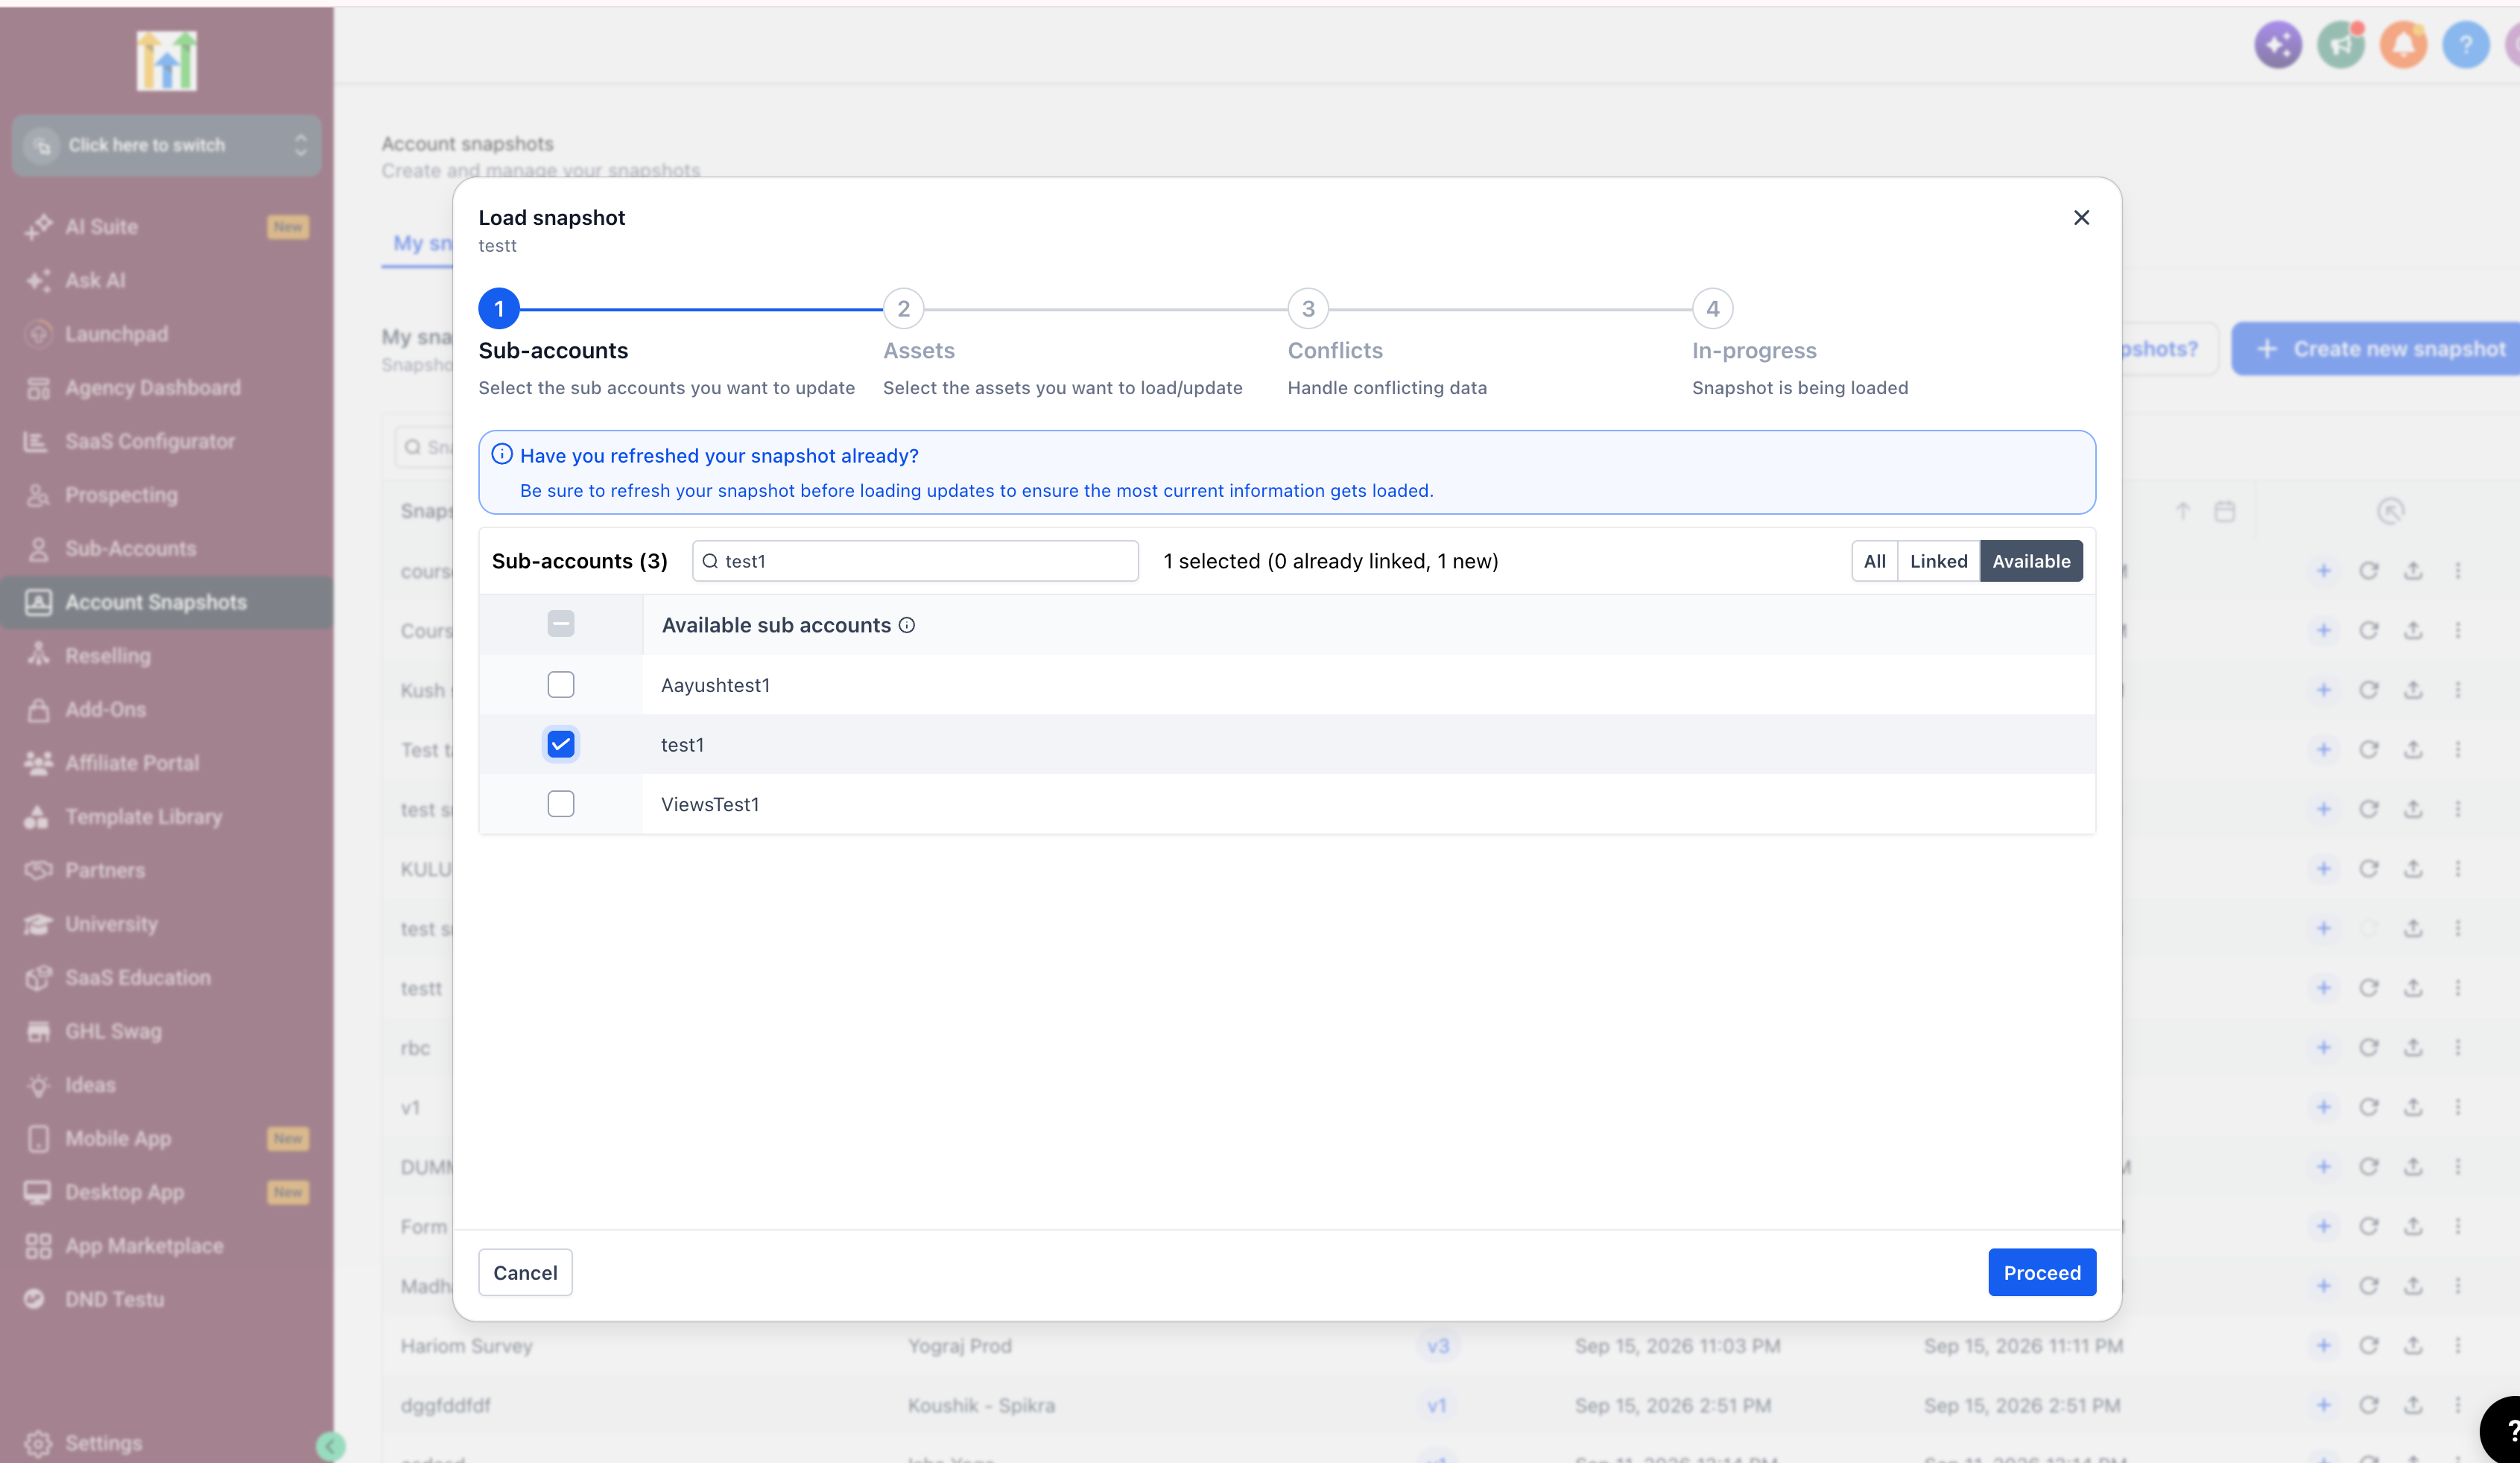2520x1463 pixels.
Task: Close the Load snapshot dialog
Action: coord(2081,217)
